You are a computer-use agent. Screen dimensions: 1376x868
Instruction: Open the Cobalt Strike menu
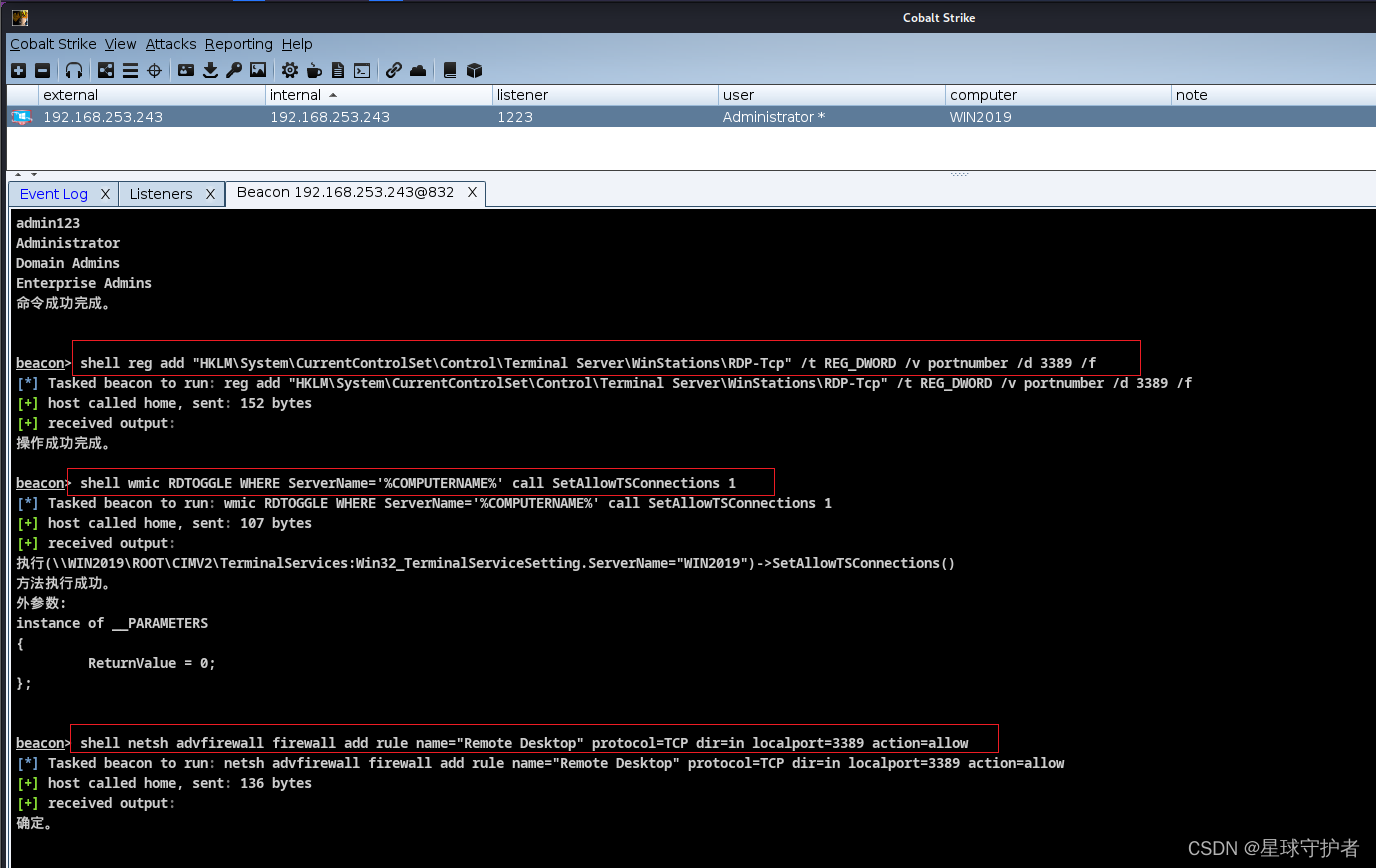53,44
